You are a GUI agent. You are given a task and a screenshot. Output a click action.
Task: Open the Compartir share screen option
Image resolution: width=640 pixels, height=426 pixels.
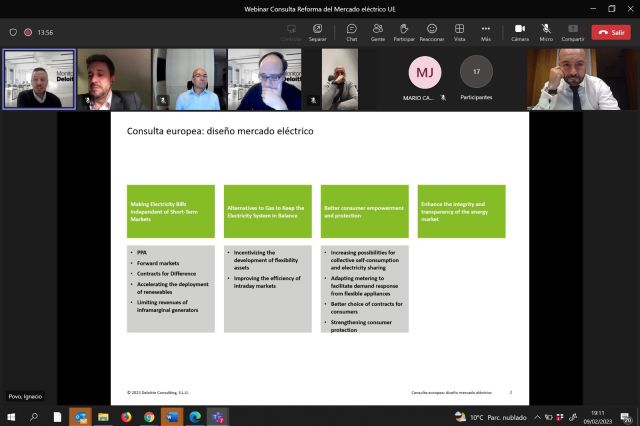(573, 31)
